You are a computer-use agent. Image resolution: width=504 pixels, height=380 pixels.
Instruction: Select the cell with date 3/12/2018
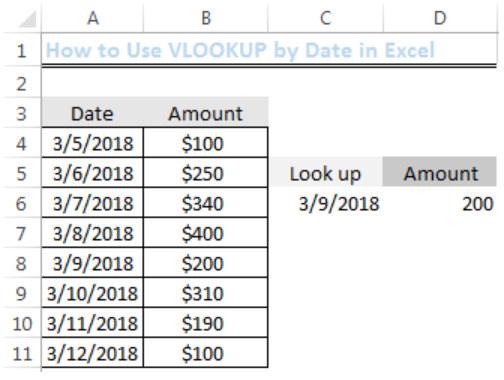tap(93, 353)
